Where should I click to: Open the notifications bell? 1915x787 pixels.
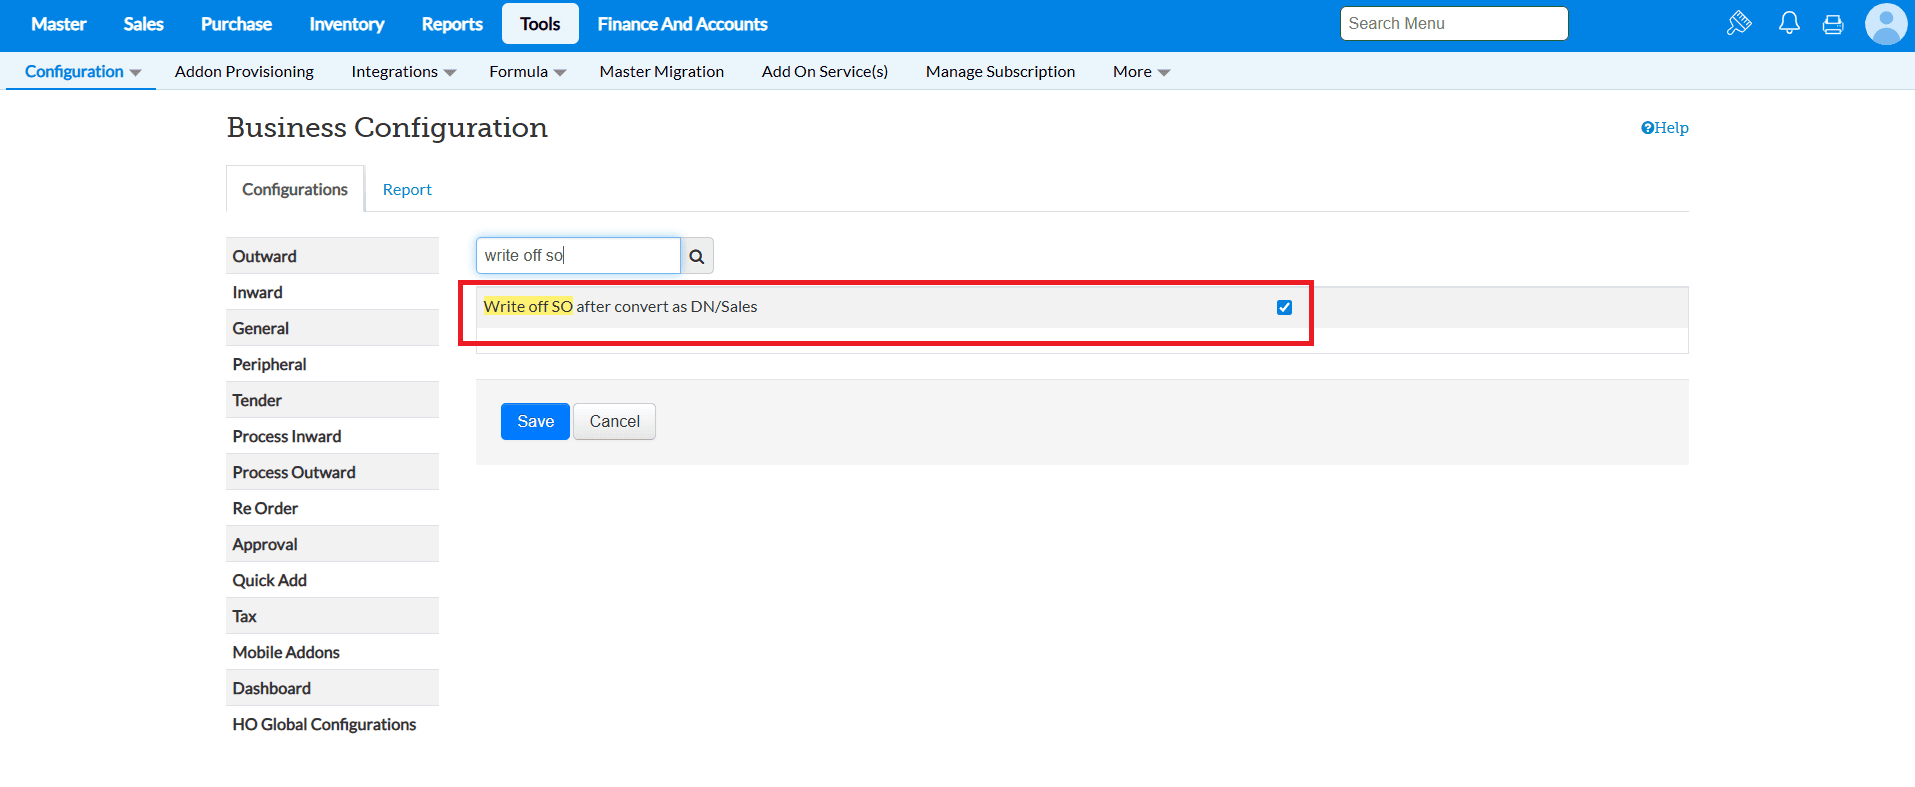1789,23
